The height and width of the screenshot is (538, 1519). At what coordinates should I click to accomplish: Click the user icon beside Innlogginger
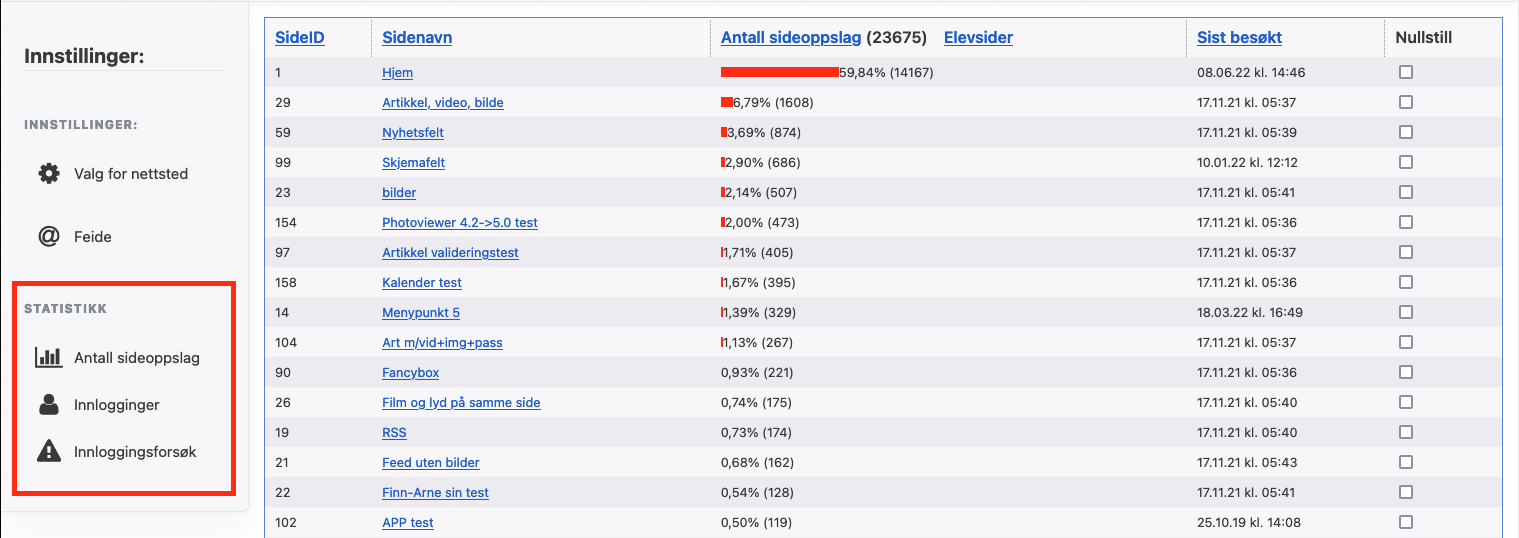[48, 404]
